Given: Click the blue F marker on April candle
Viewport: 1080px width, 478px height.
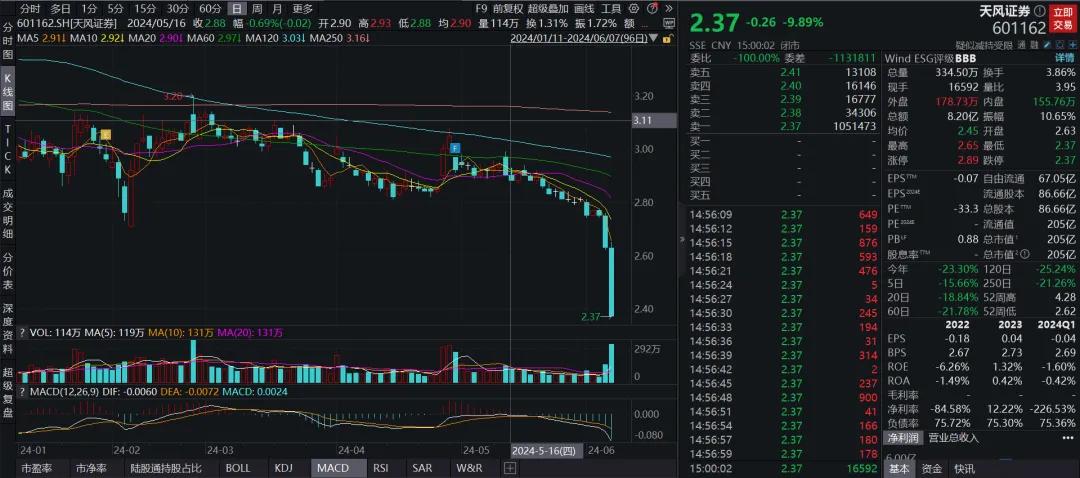Looking at the screenshot, I should [455, 147].
